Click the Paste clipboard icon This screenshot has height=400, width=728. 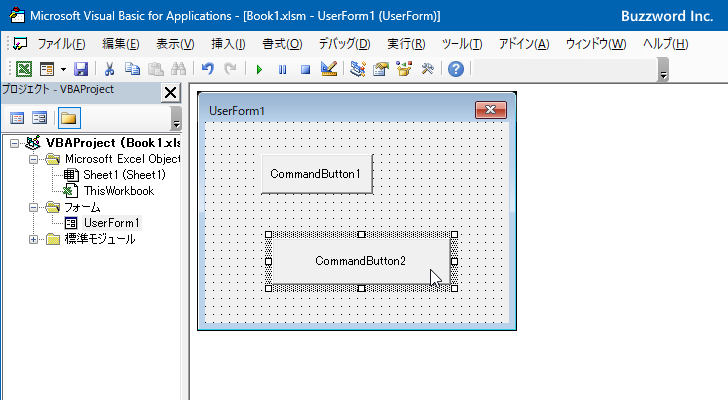click(x=156, y=69)
